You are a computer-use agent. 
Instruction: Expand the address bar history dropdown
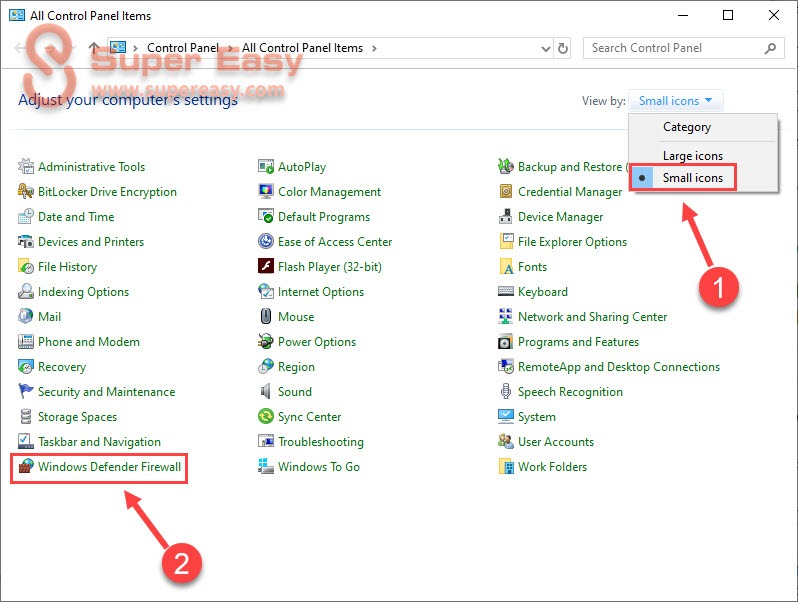tap(546, 48)
